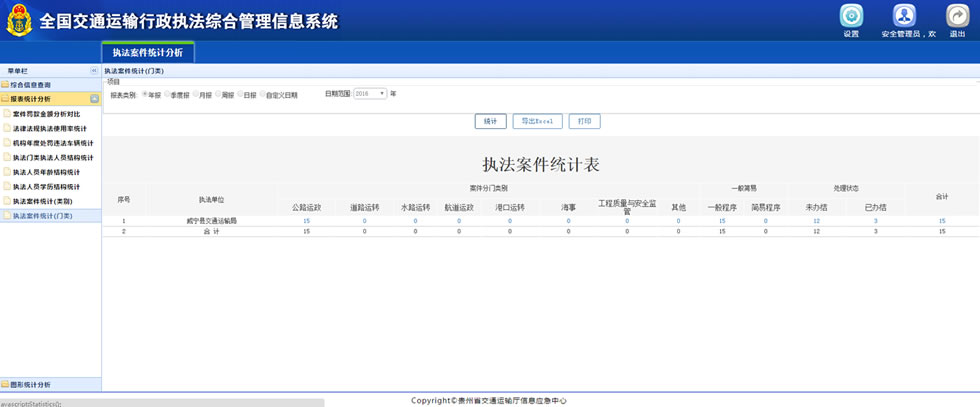Click the 一般简易 group header
Screen dimensions: 980x407
click(744, 188)
